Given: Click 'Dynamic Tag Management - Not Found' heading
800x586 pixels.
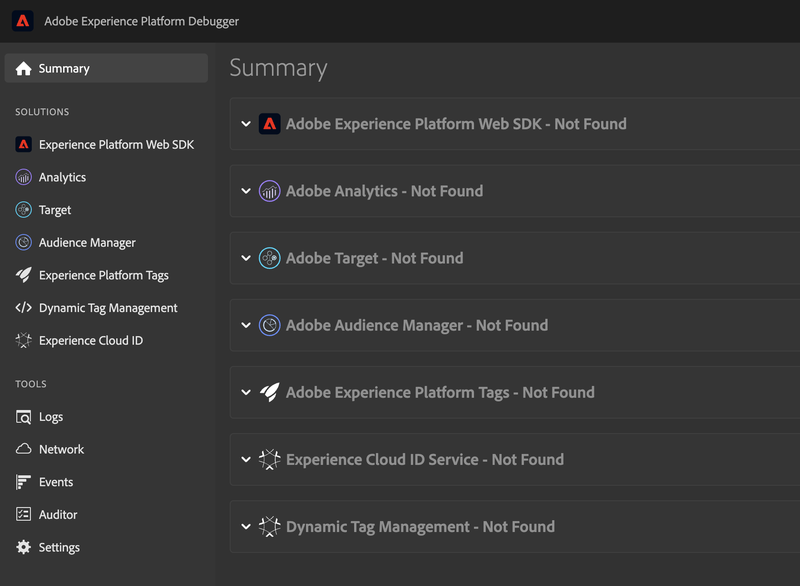Looking at the screenshot, I should coord(420,527).
